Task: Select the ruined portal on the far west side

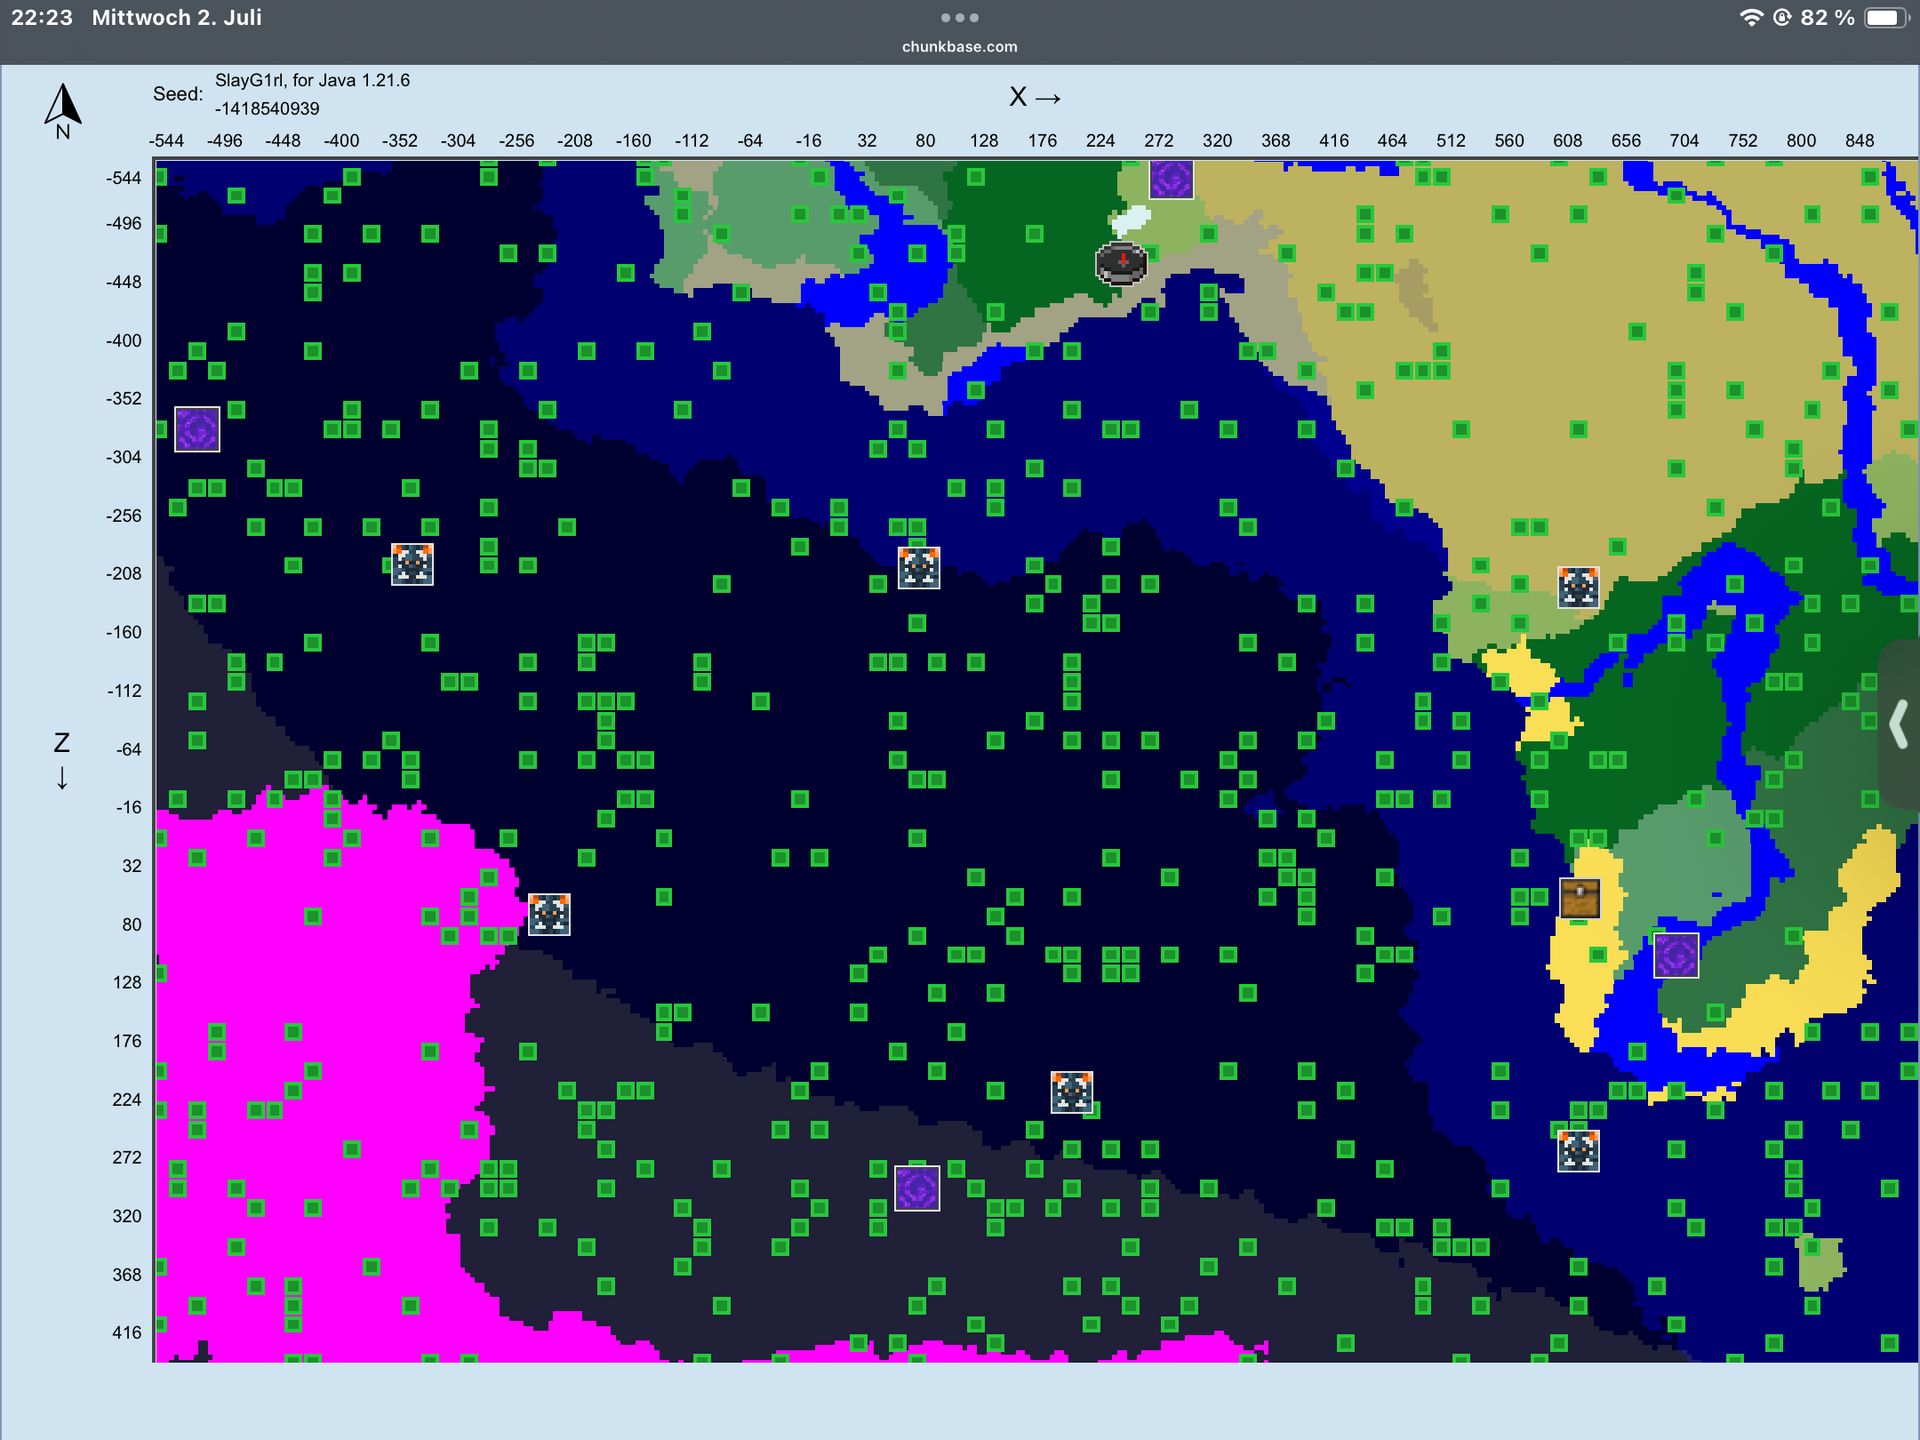Action: pos(197,429)
